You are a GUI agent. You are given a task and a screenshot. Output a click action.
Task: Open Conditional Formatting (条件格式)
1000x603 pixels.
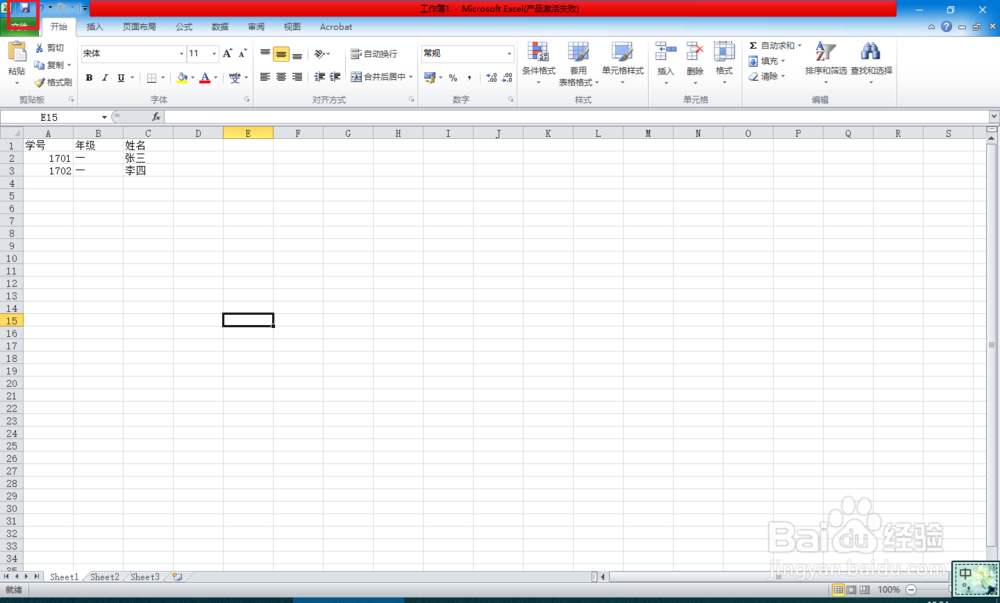pyautogui.click(x=538, y=63)
